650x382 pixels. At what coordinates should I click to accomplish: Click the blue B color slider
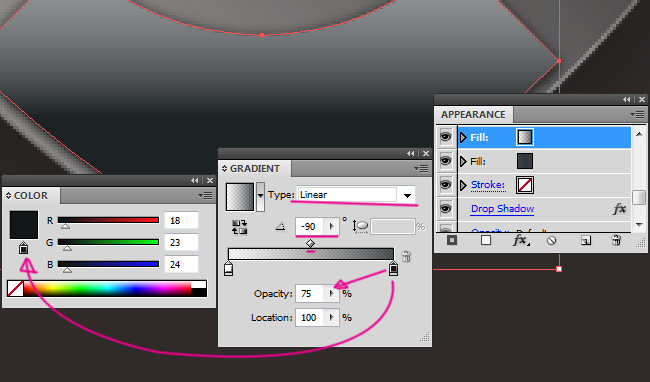[108, 264]
